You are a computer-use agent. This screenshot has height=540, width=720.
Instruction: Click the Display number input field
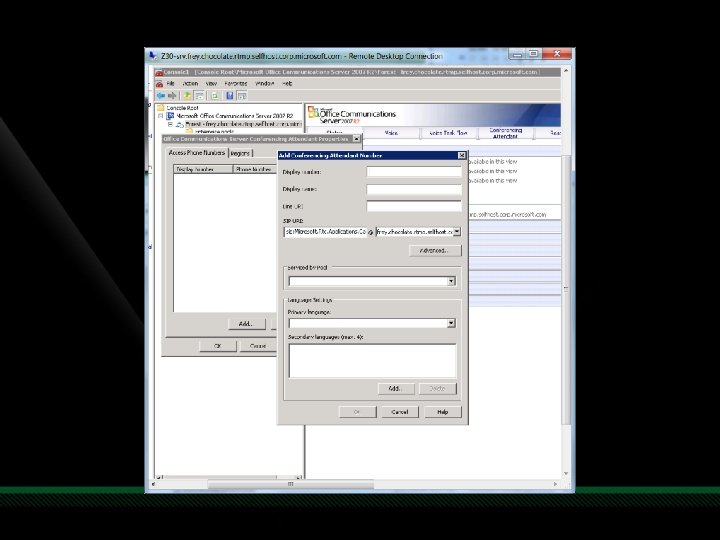pyautogui.click(x=414, y=172)
